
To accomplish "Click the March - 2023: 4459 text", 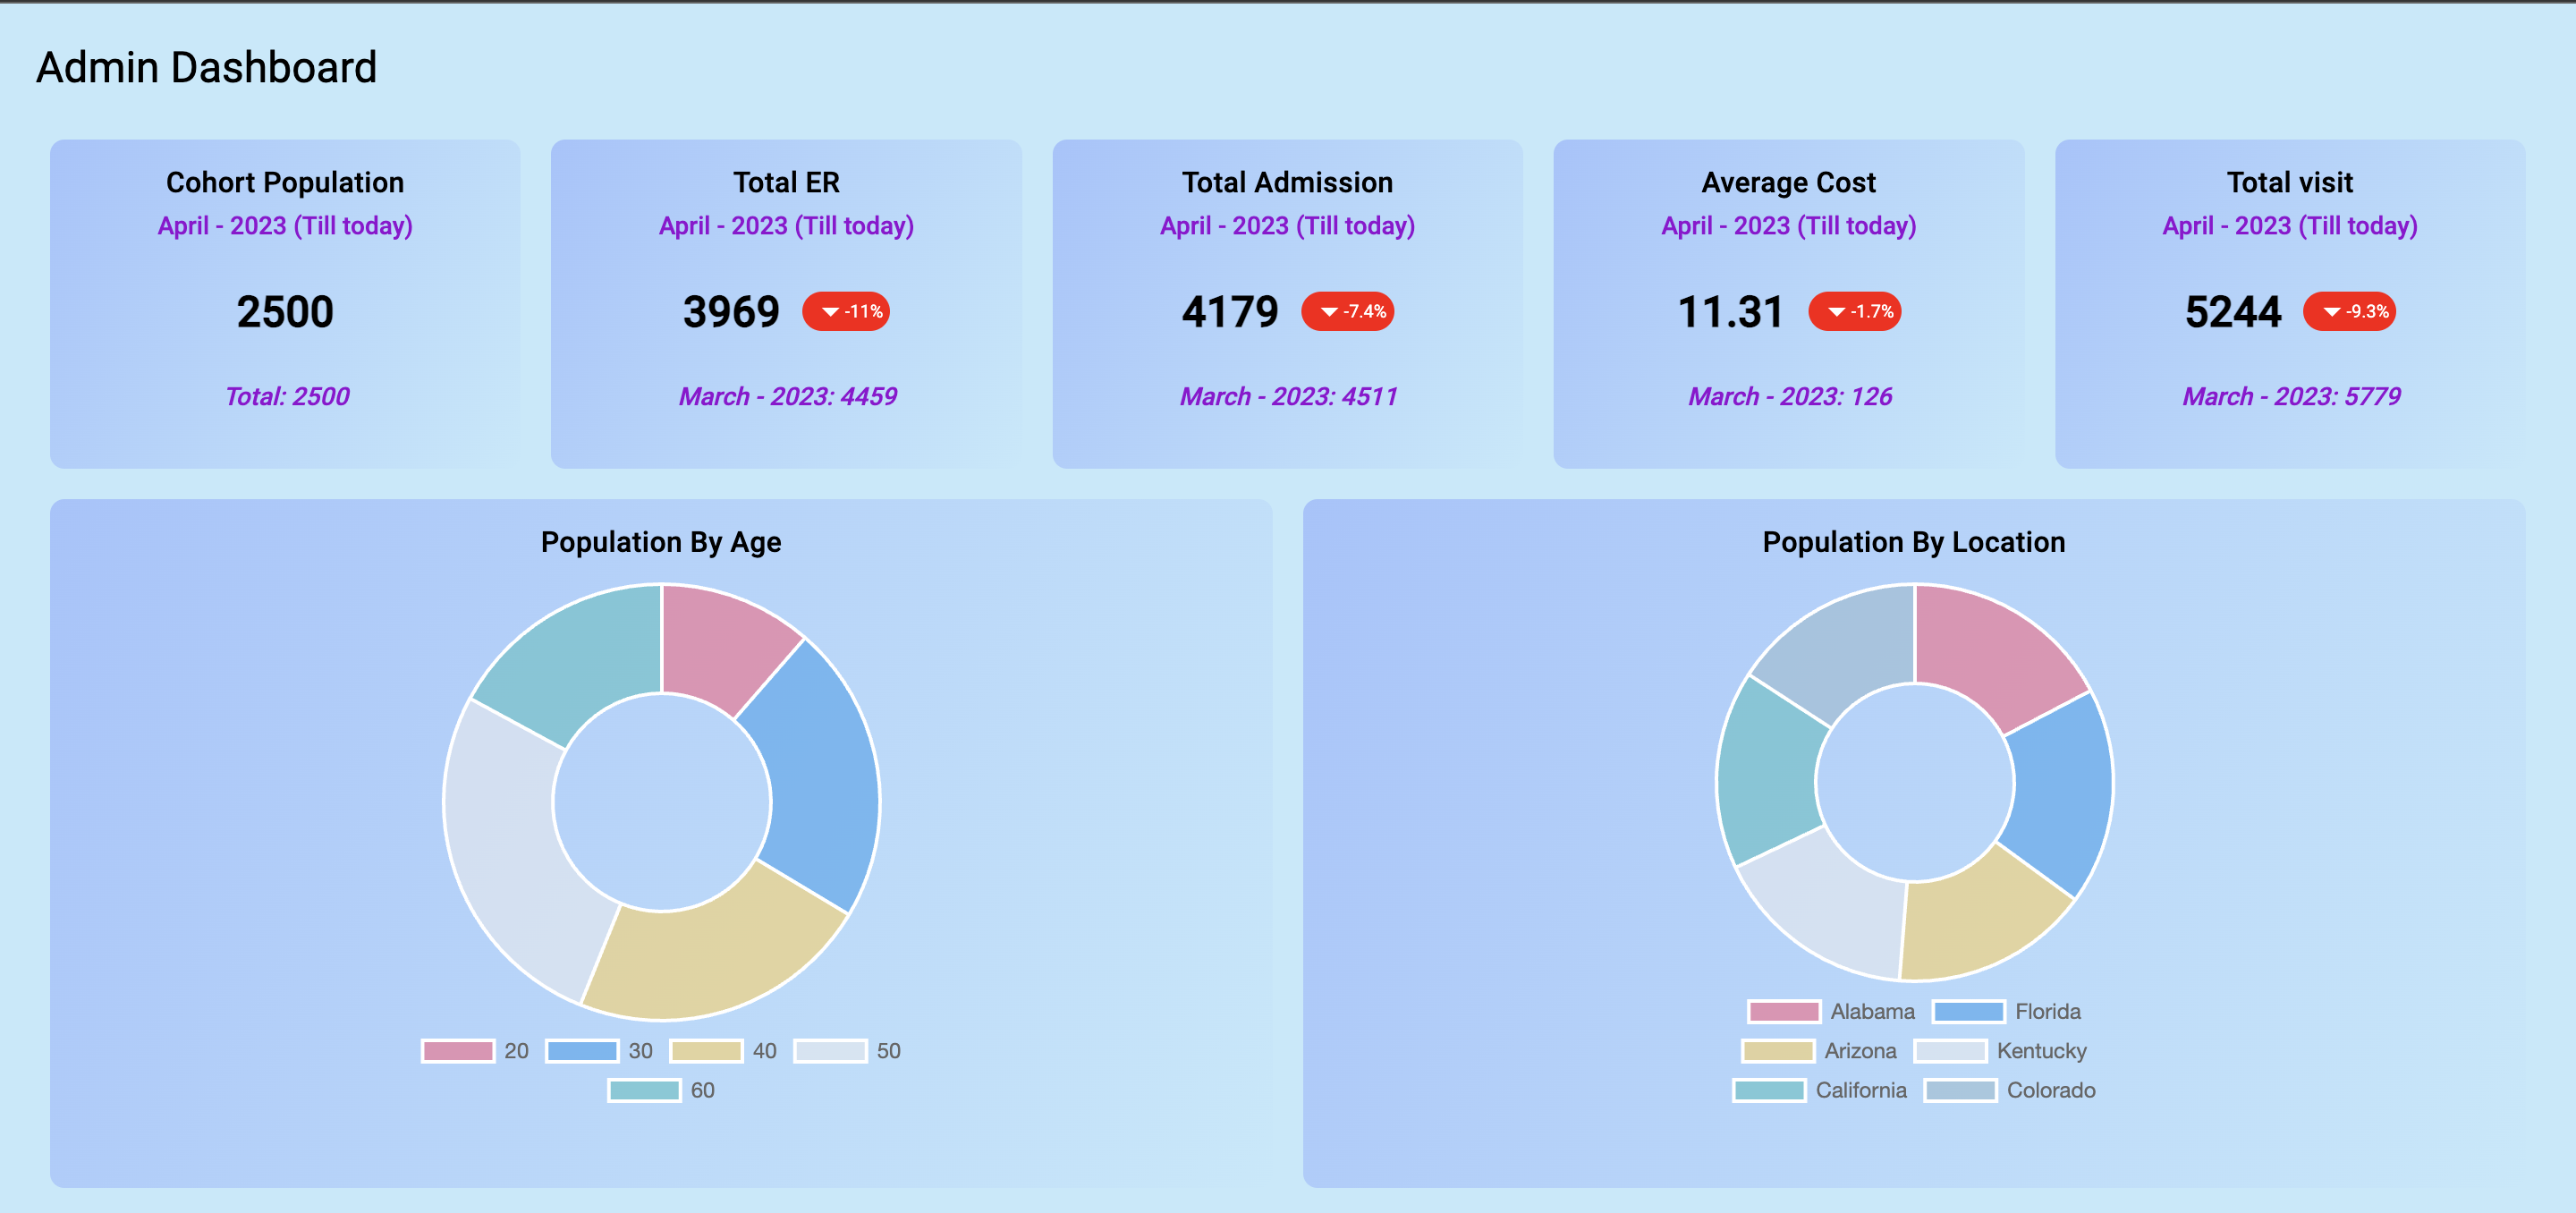I will (787, 396).
